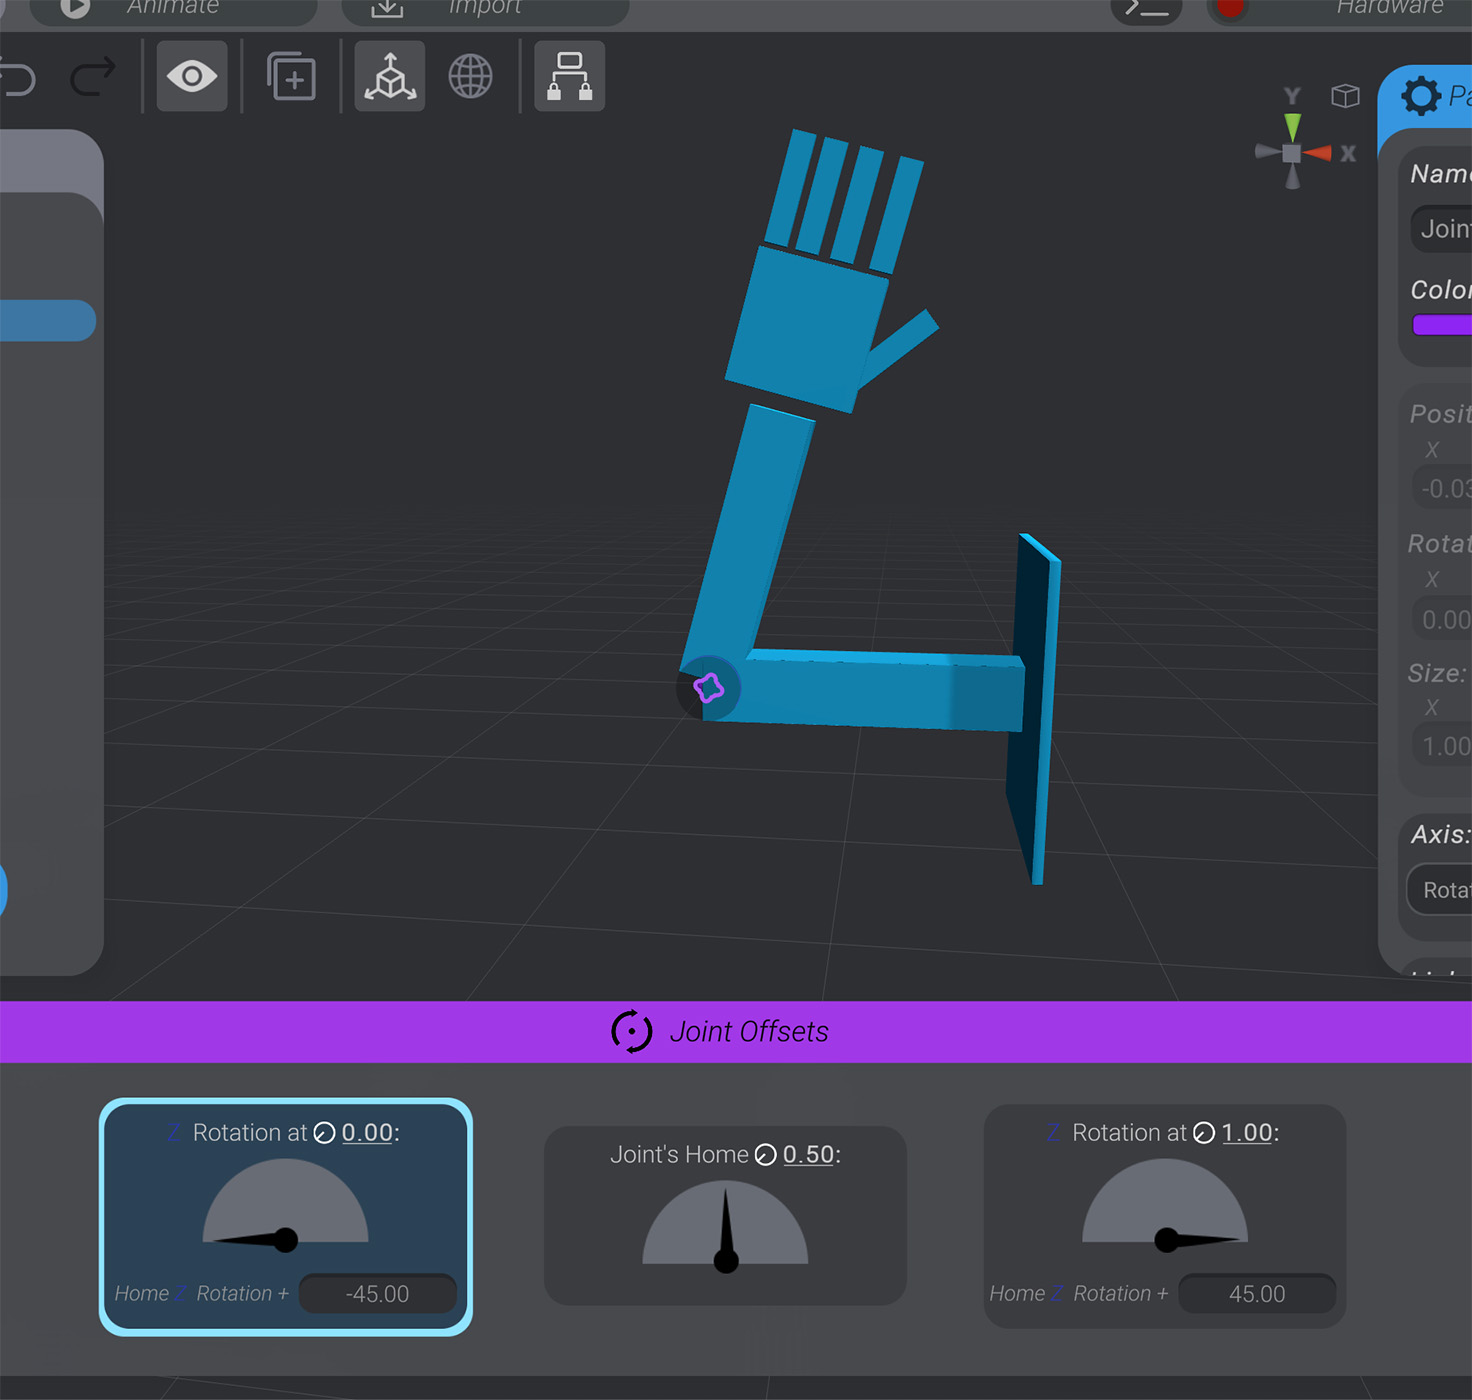Select the transform axes tool icon
This screenshot has width=1472, height=1400.
389,76
